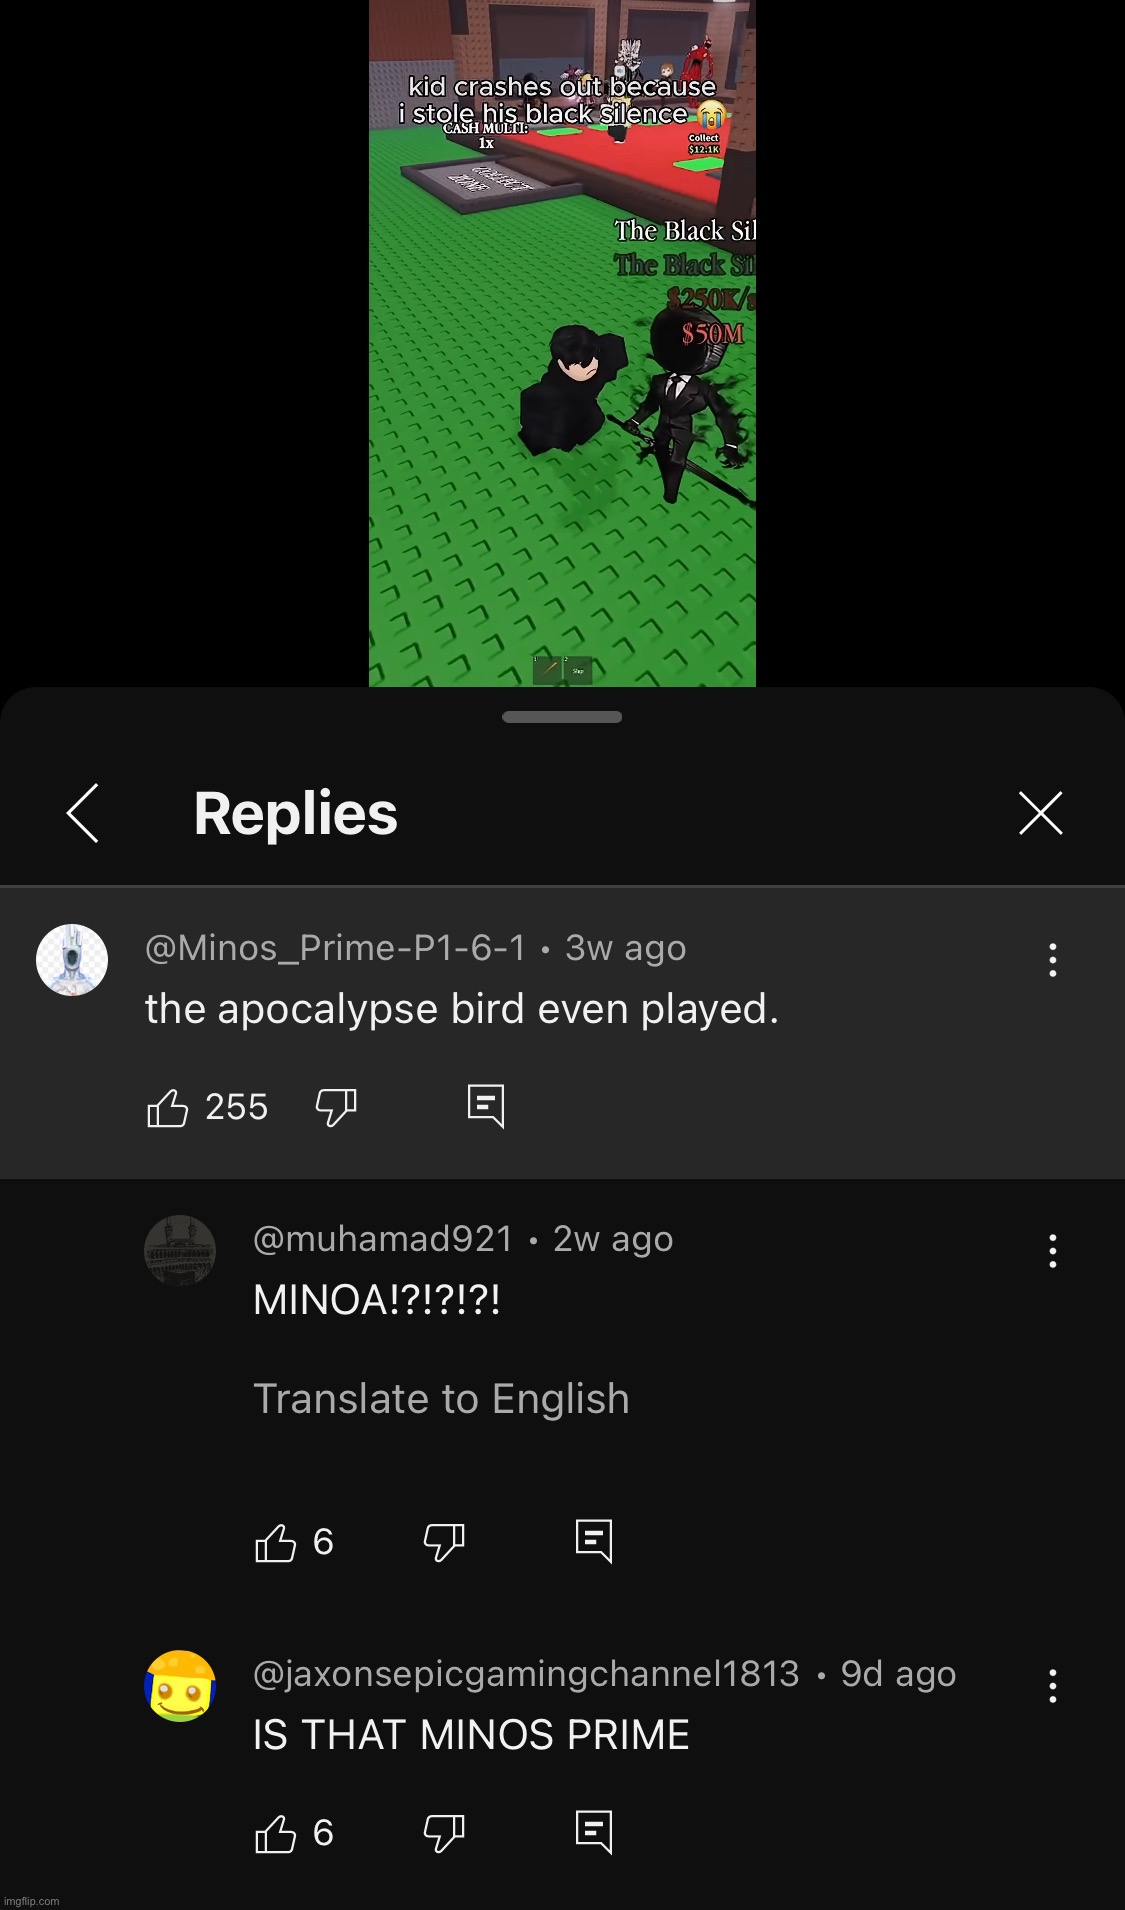Viewport: 1125px width, 1910px height.
Task: Like the MINOA reply by muhamad921
Action: tap(276, 1542)
